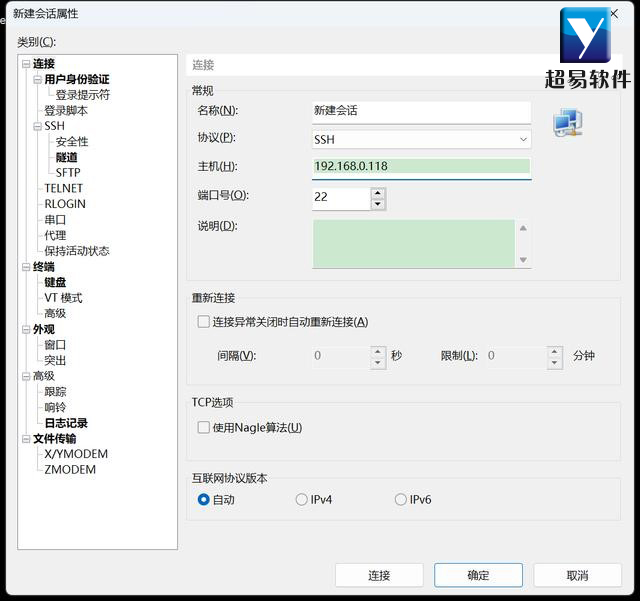
Task: Select 响铃 tree item
Action: click(x=55, y=407)
